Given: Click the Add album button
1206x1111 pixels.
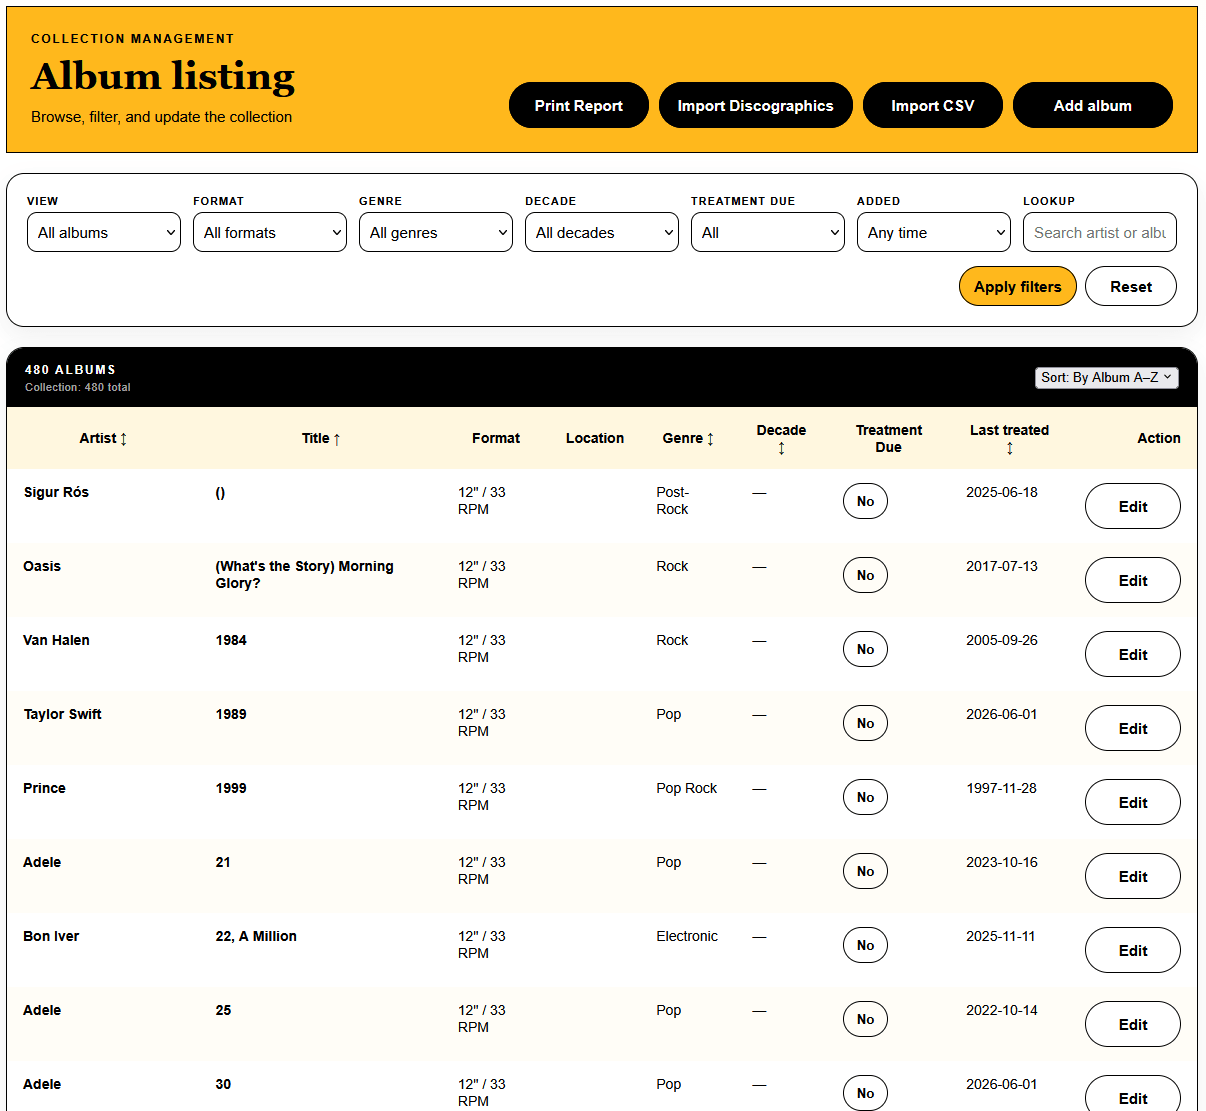Looking at the screenshot, I should [x=1093, y=105].
